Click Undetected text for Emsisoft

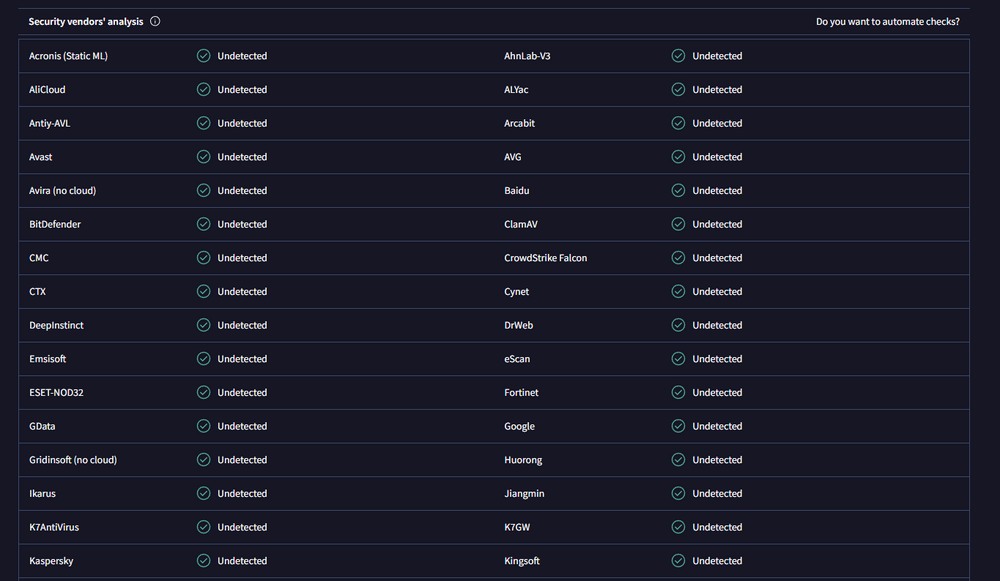click(242, 359)
